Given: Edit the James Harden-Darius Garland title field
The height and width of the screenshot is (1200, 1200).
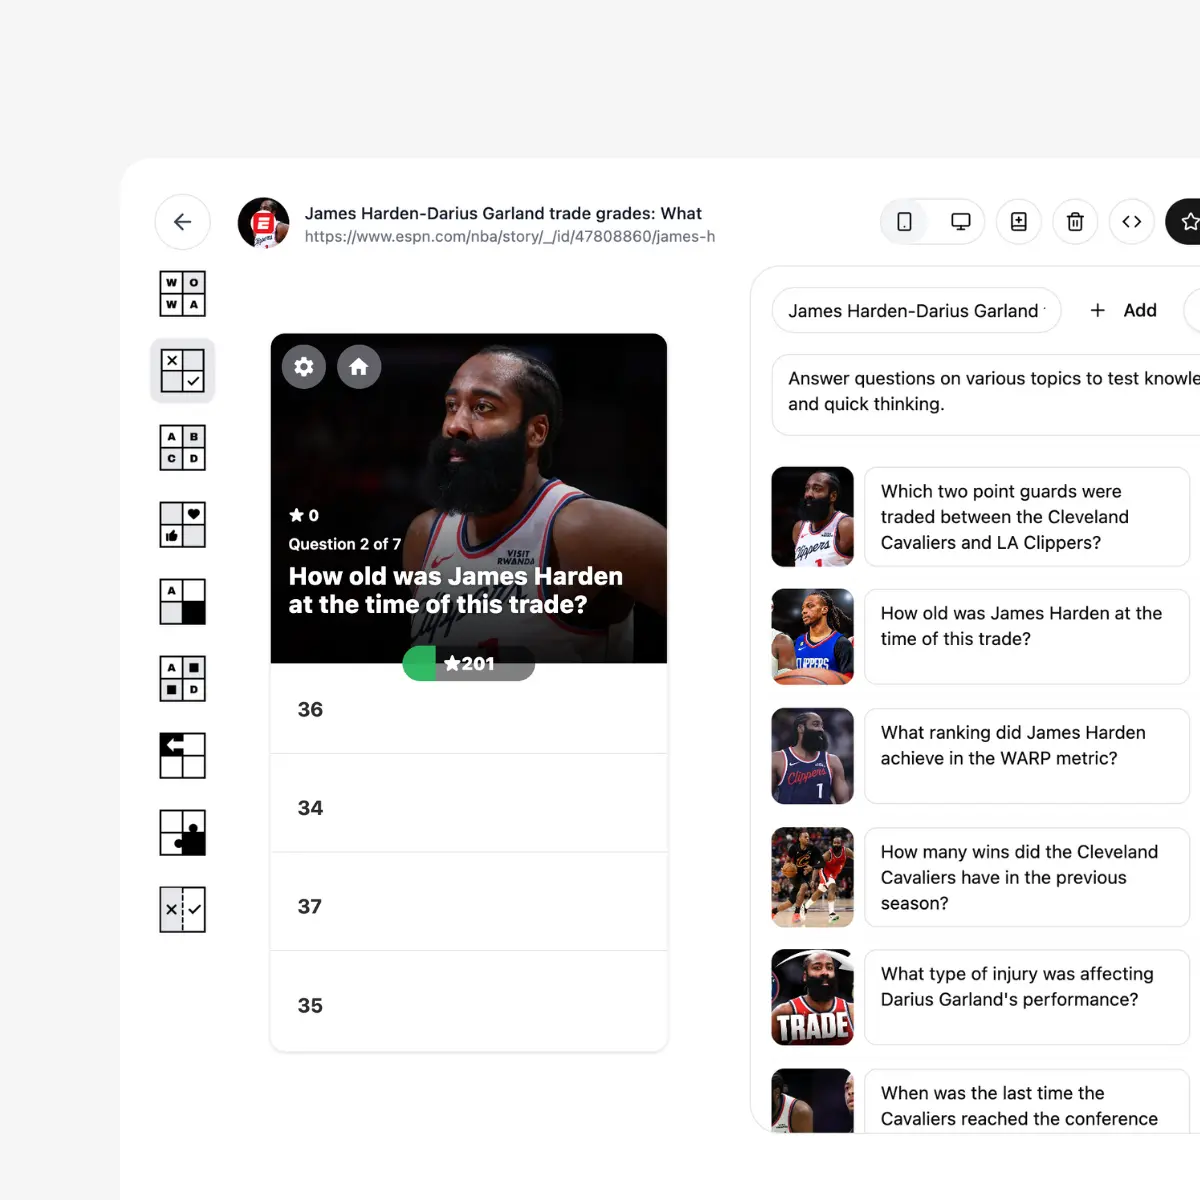Looking at the screenshot, I should (915, 310).
